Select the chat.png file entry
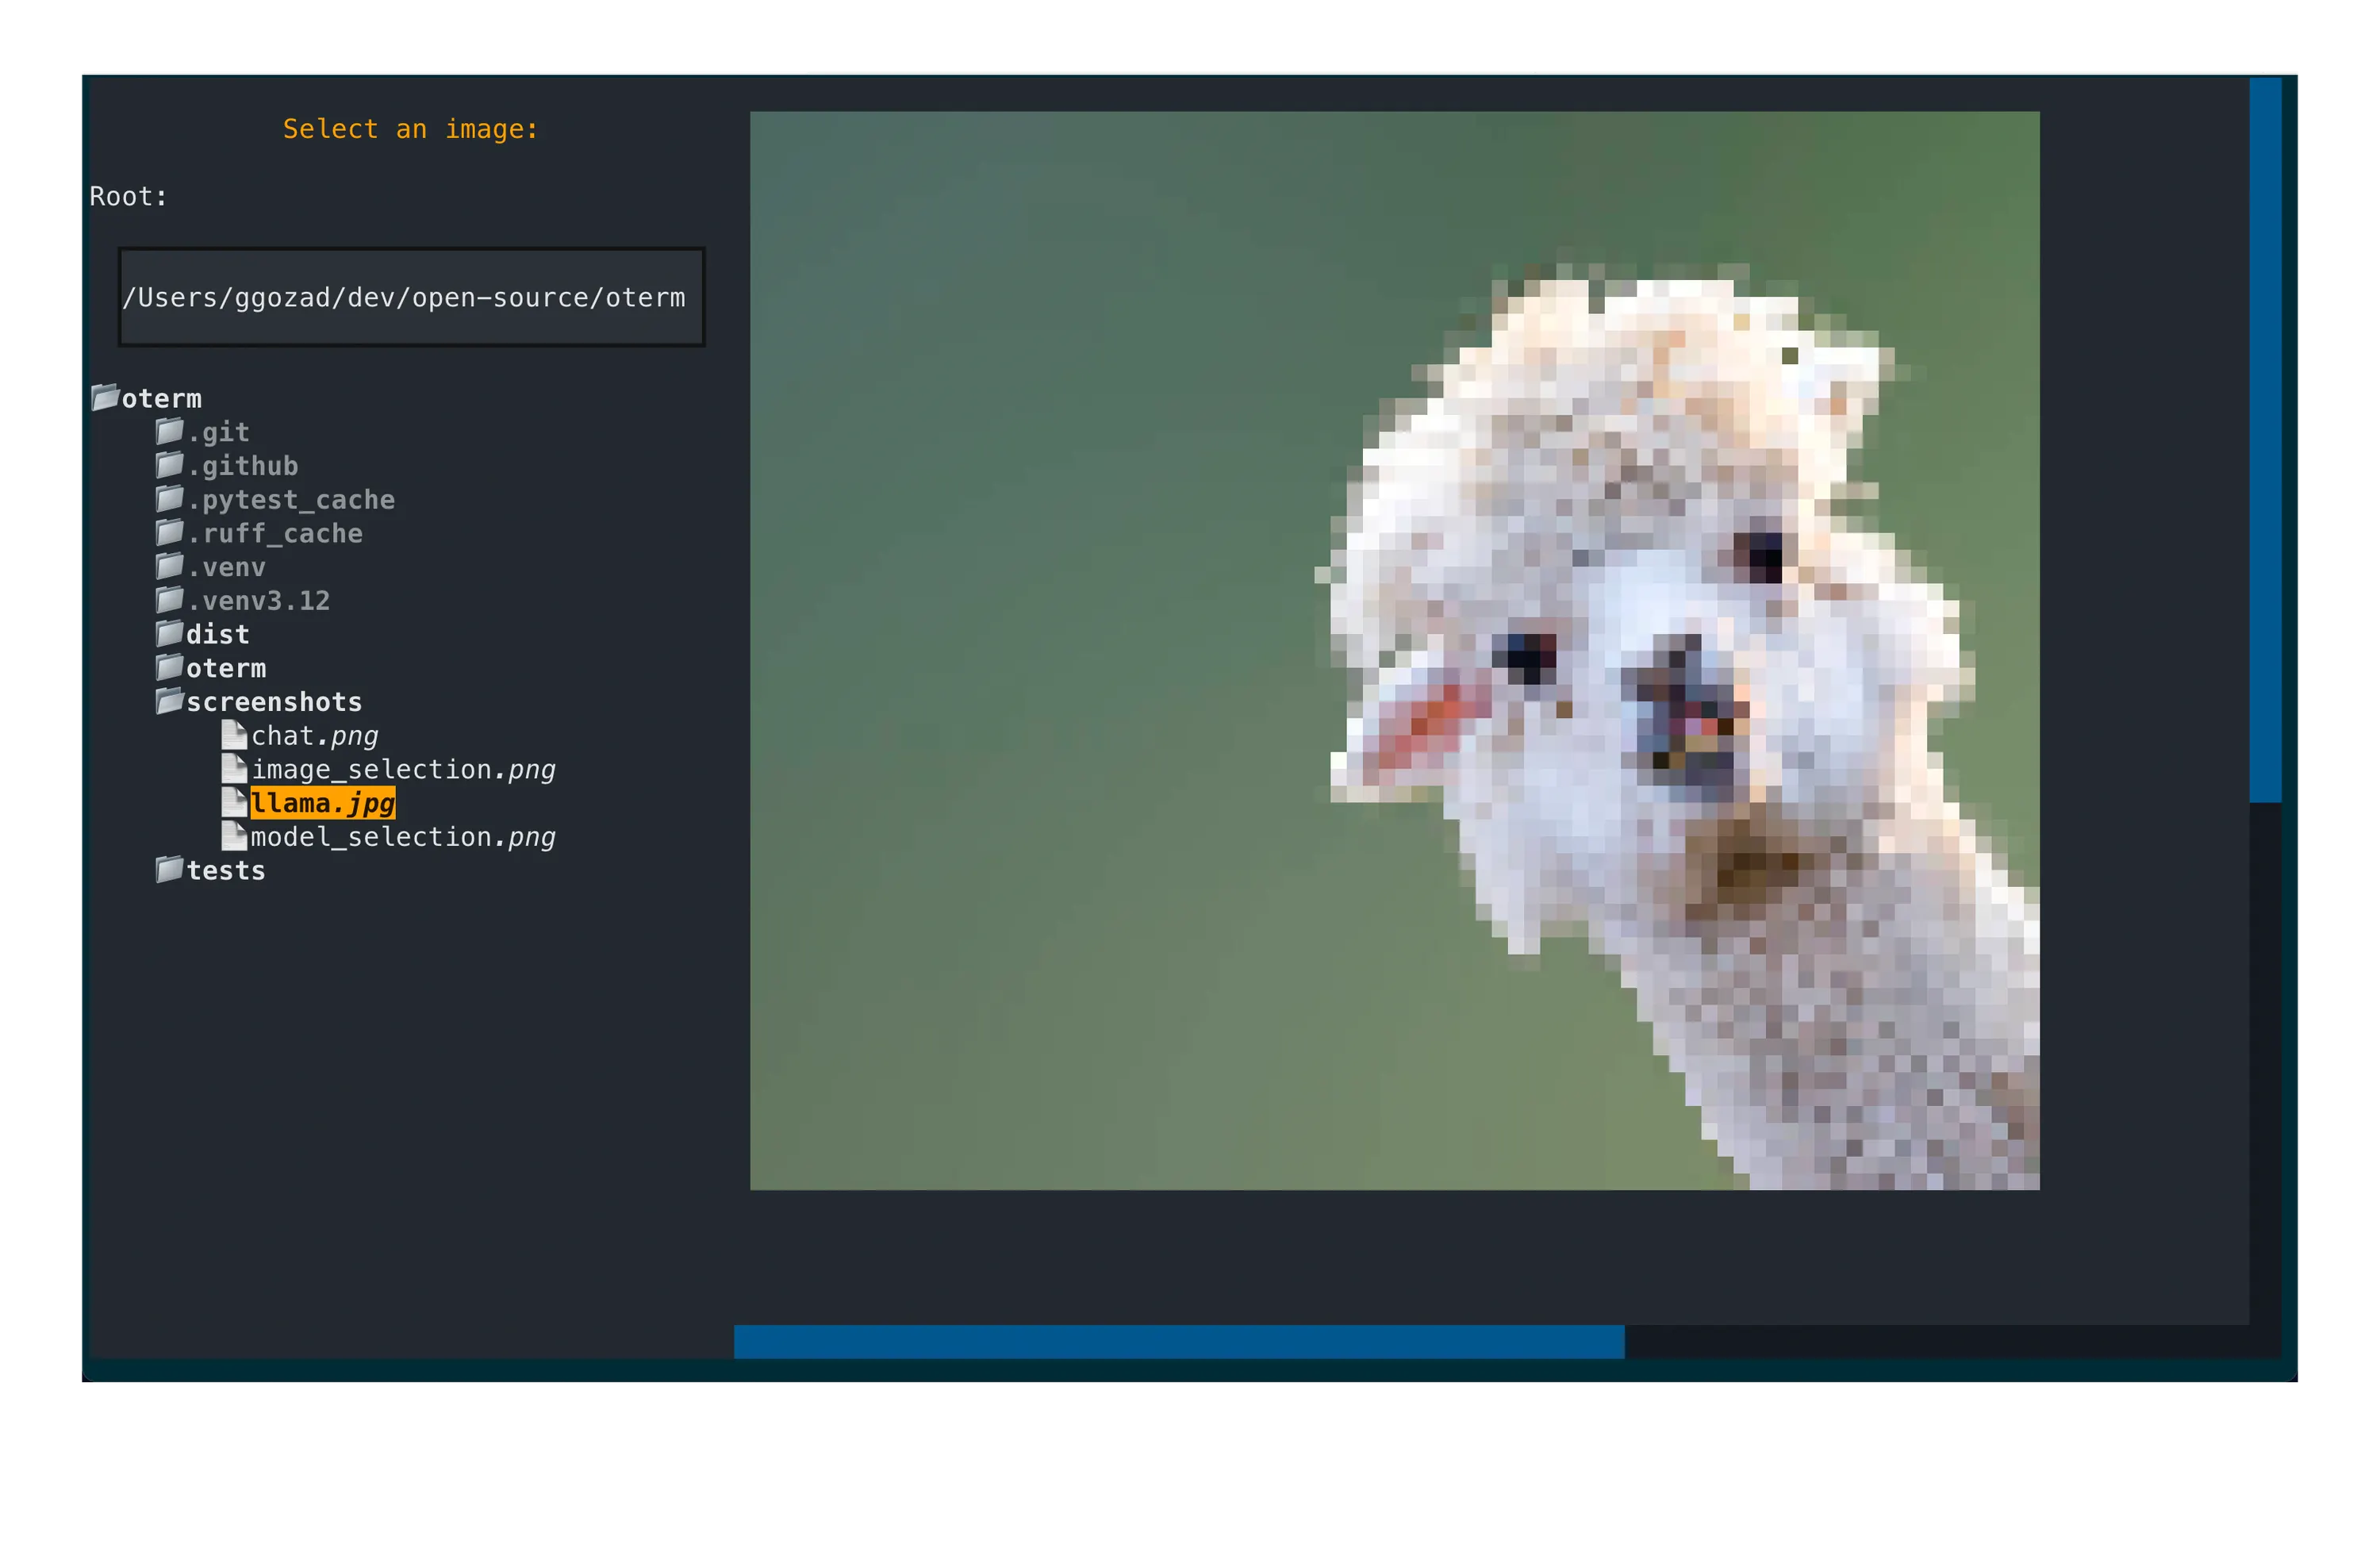 click(x=314, y=736)
